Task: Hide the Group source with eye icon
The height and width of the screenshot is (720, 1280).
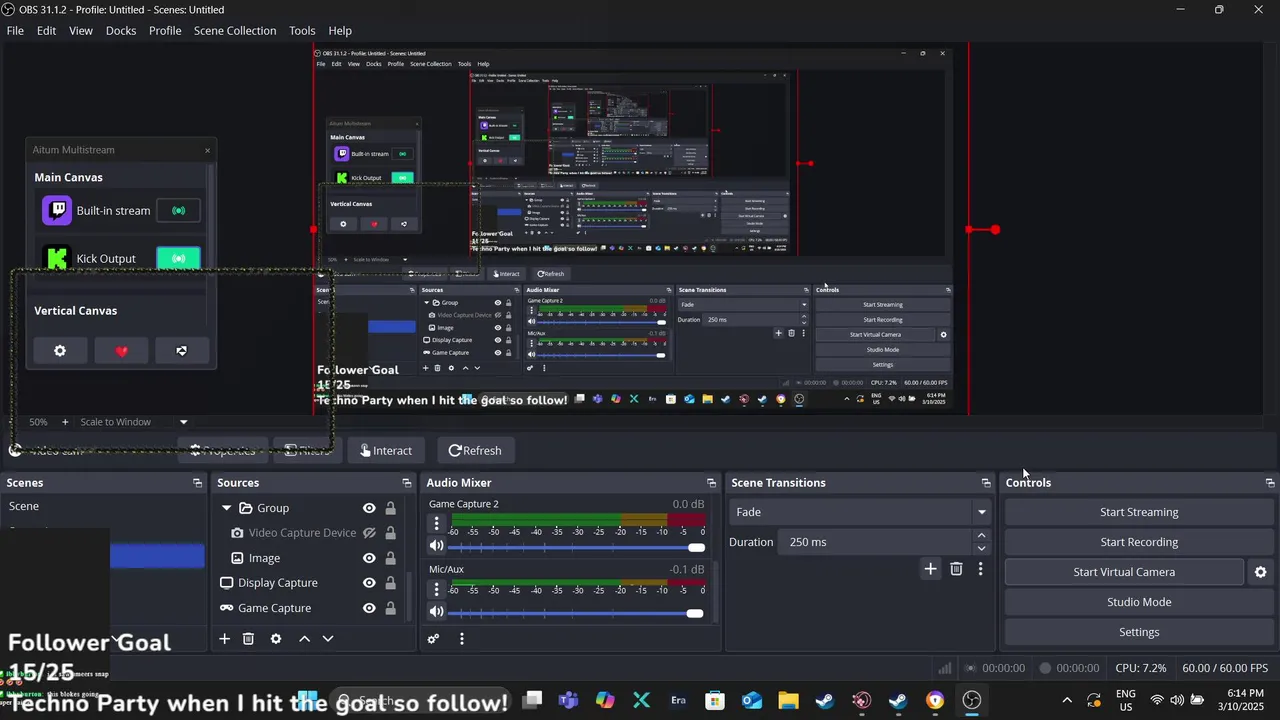Action: [x=369, y=508]
